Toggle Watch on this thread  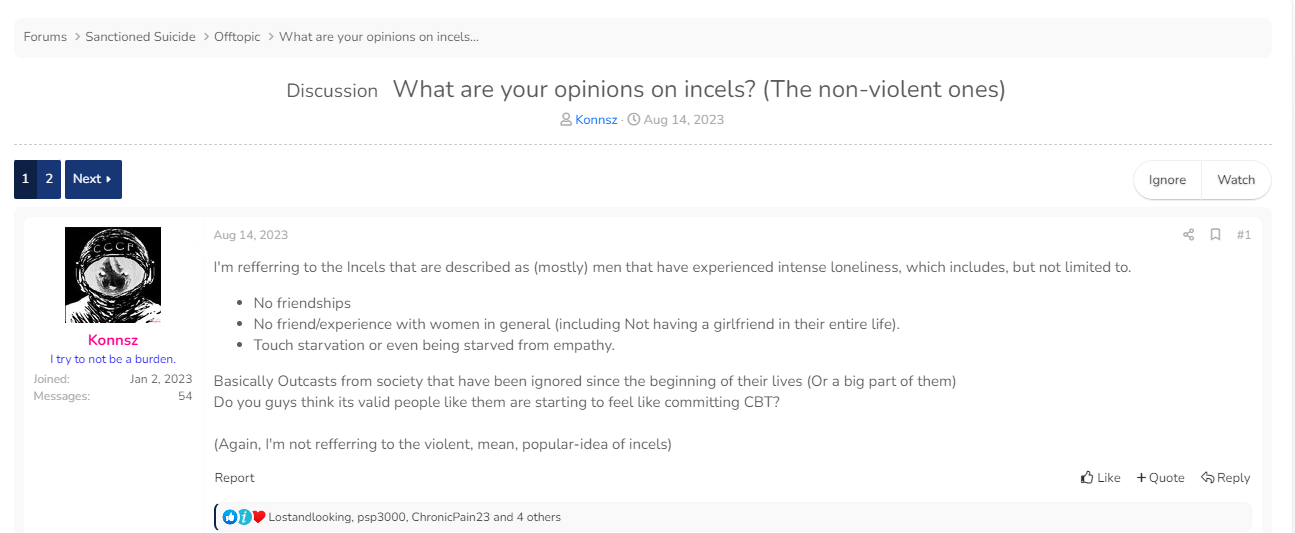1236,180
